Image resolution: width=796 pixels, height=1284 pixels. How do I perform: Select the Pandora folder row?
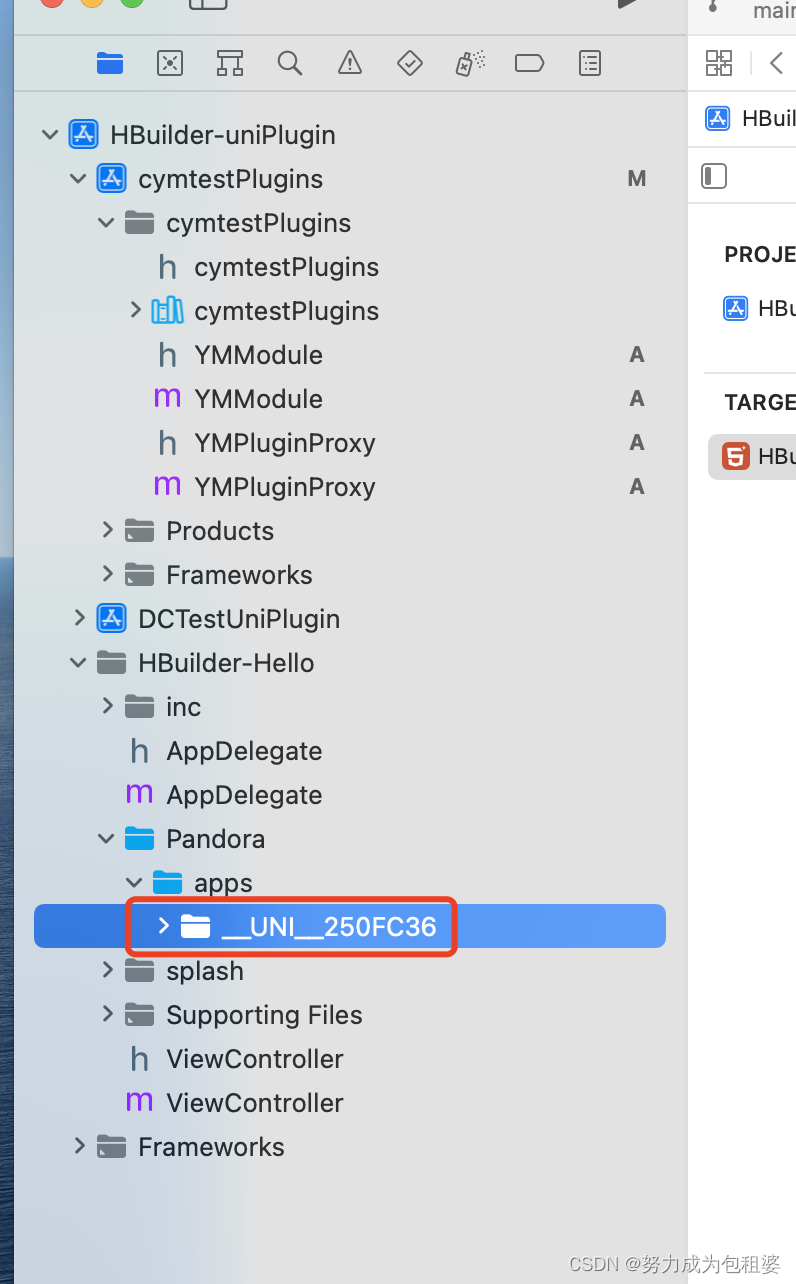[x=350, y=839]
